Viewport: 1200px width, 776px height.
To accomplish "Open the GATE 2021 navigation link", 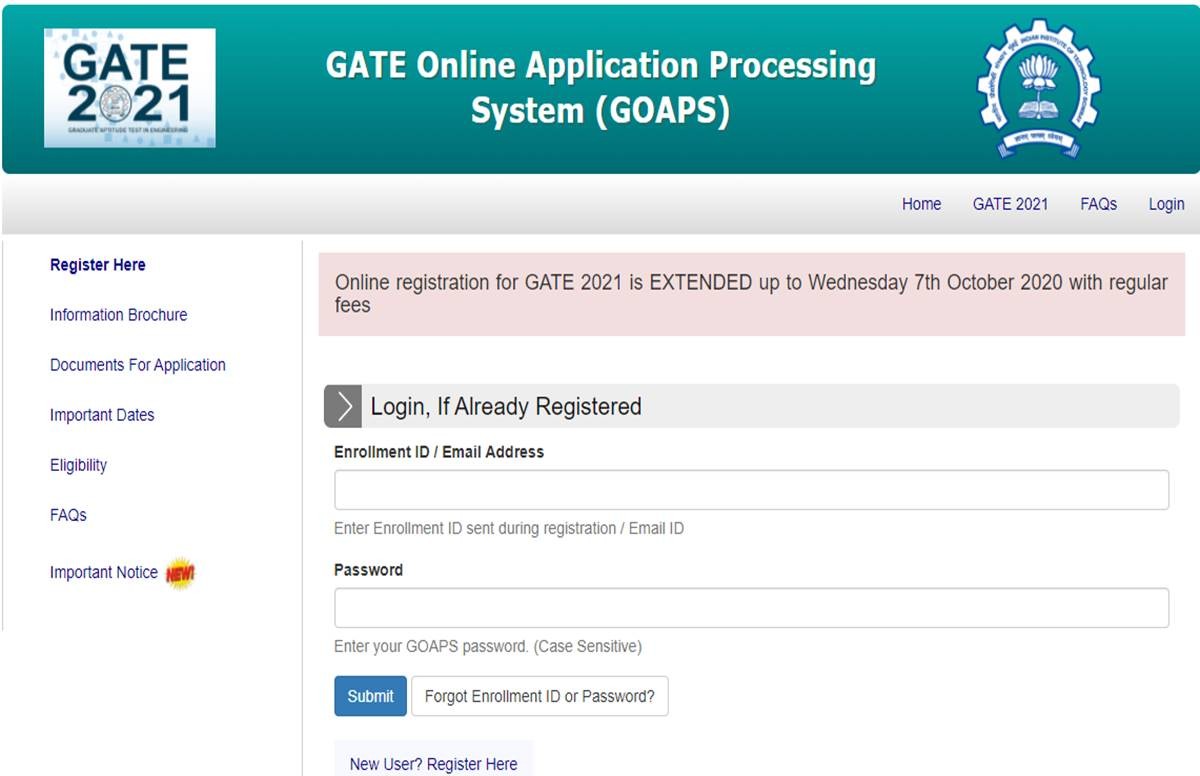I will click(x=1010, y=204).
